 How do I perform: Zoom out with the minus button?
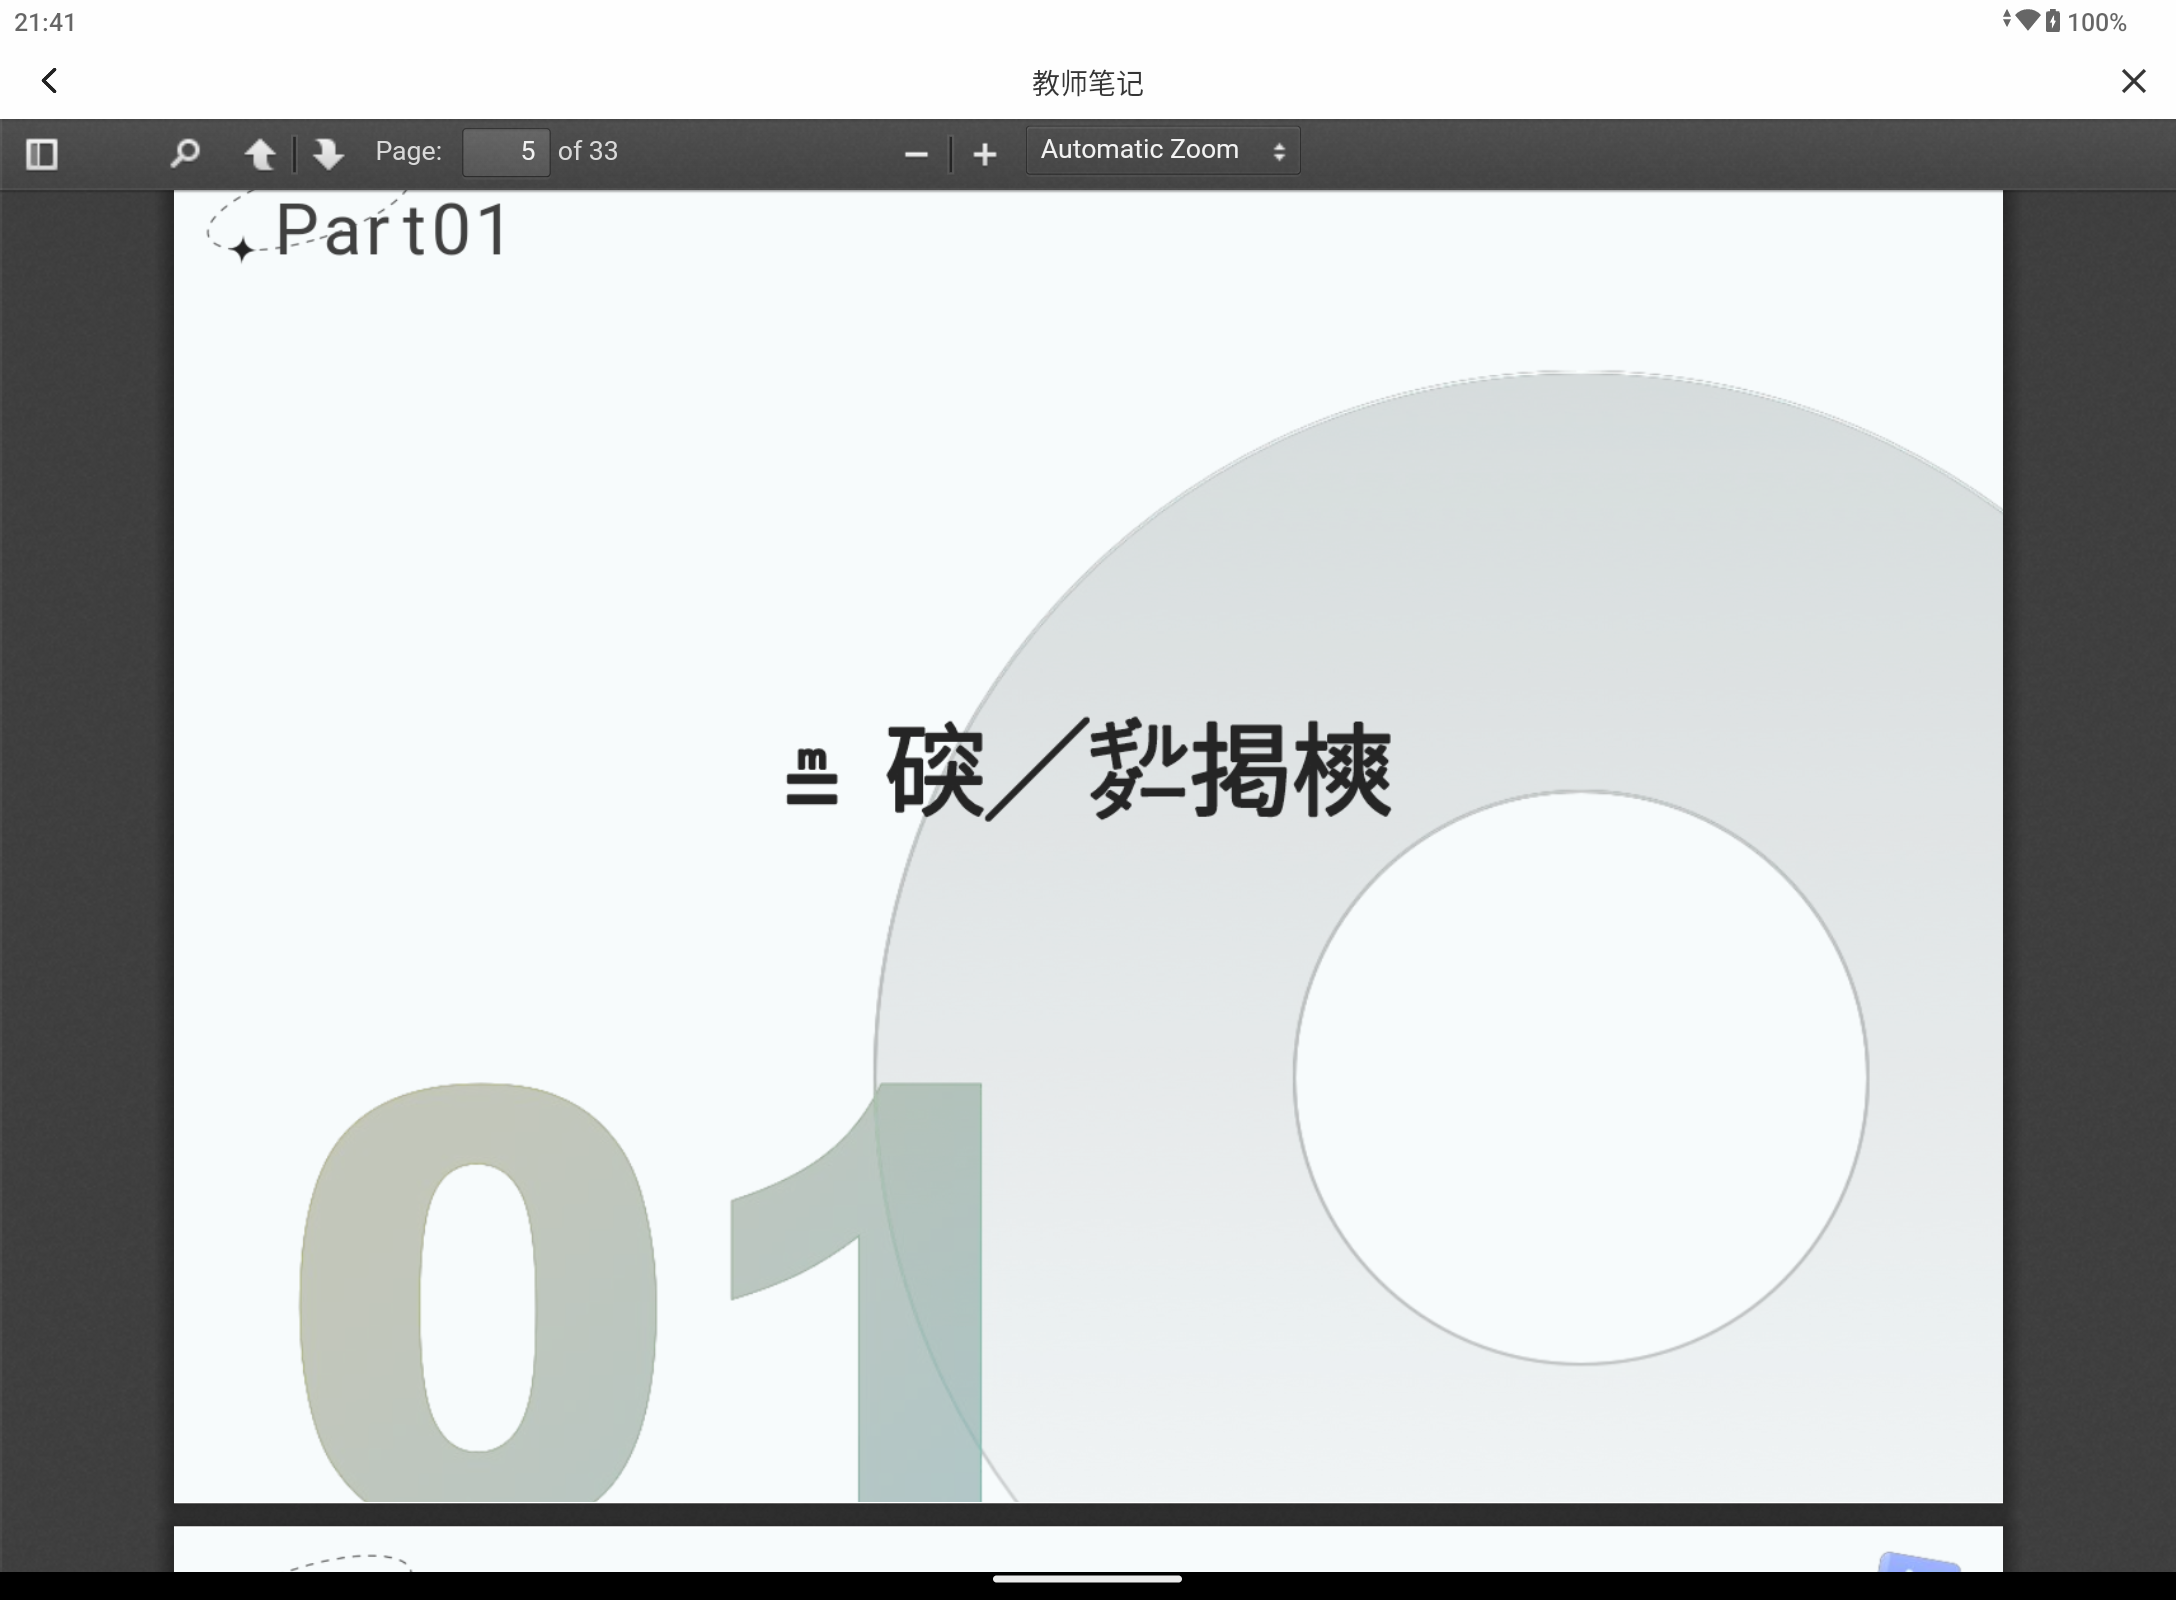[916, 154]
